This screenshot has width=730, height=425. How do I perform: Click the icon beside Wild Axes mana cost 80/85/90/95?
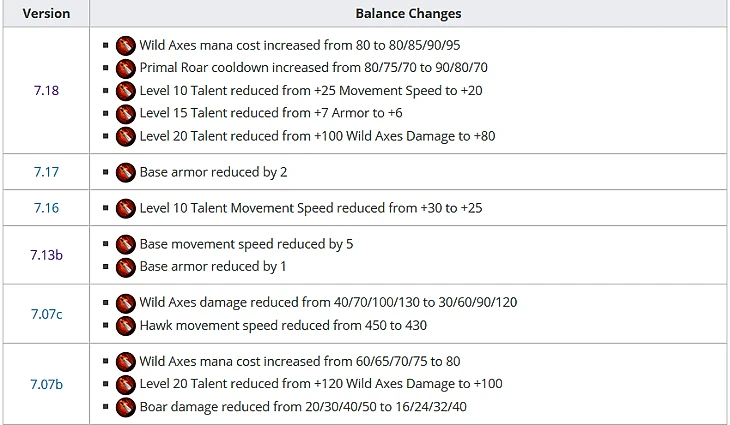(125, 45)
